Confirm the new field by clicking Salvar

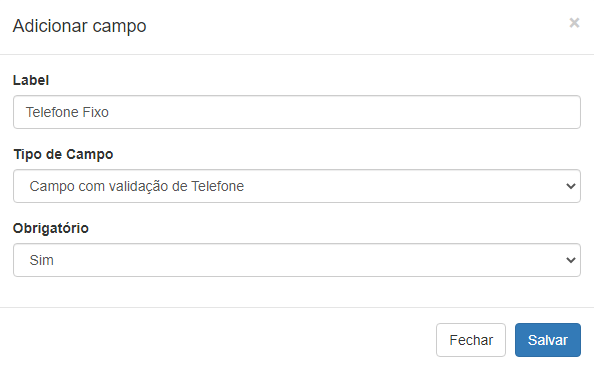(548, 340)
